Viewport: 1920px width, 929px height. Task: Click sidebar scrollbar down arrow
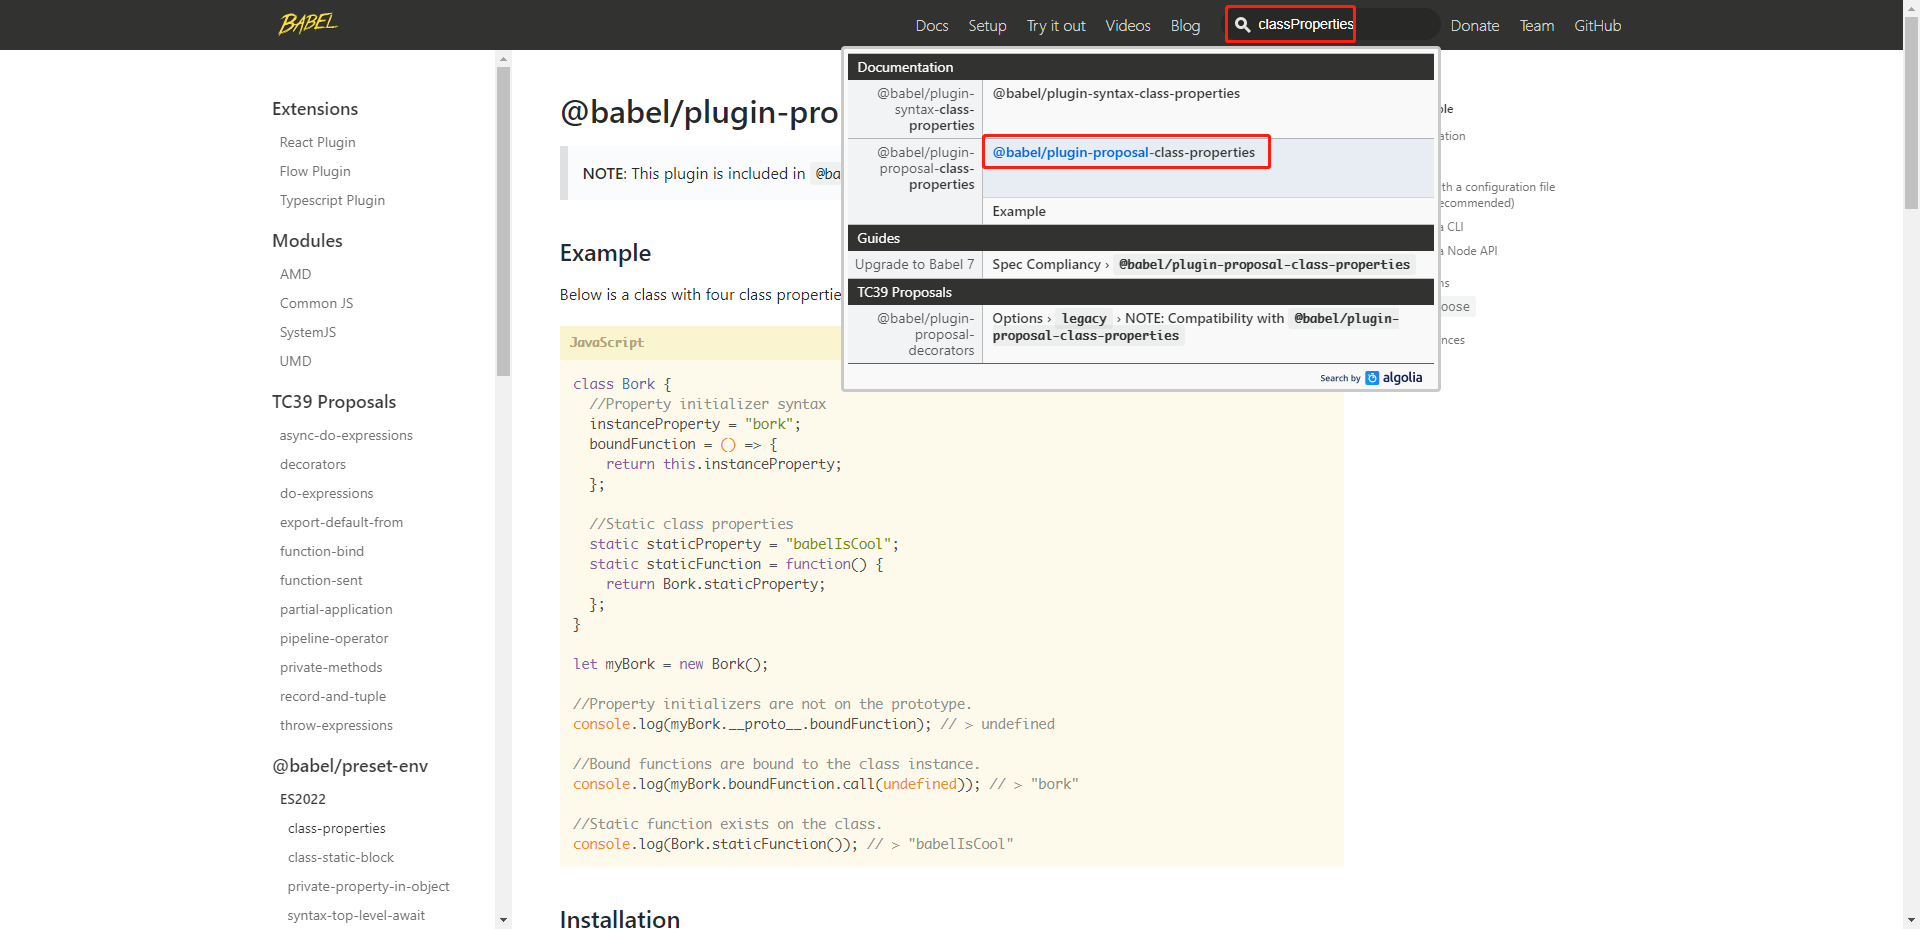tap(503, 920)
